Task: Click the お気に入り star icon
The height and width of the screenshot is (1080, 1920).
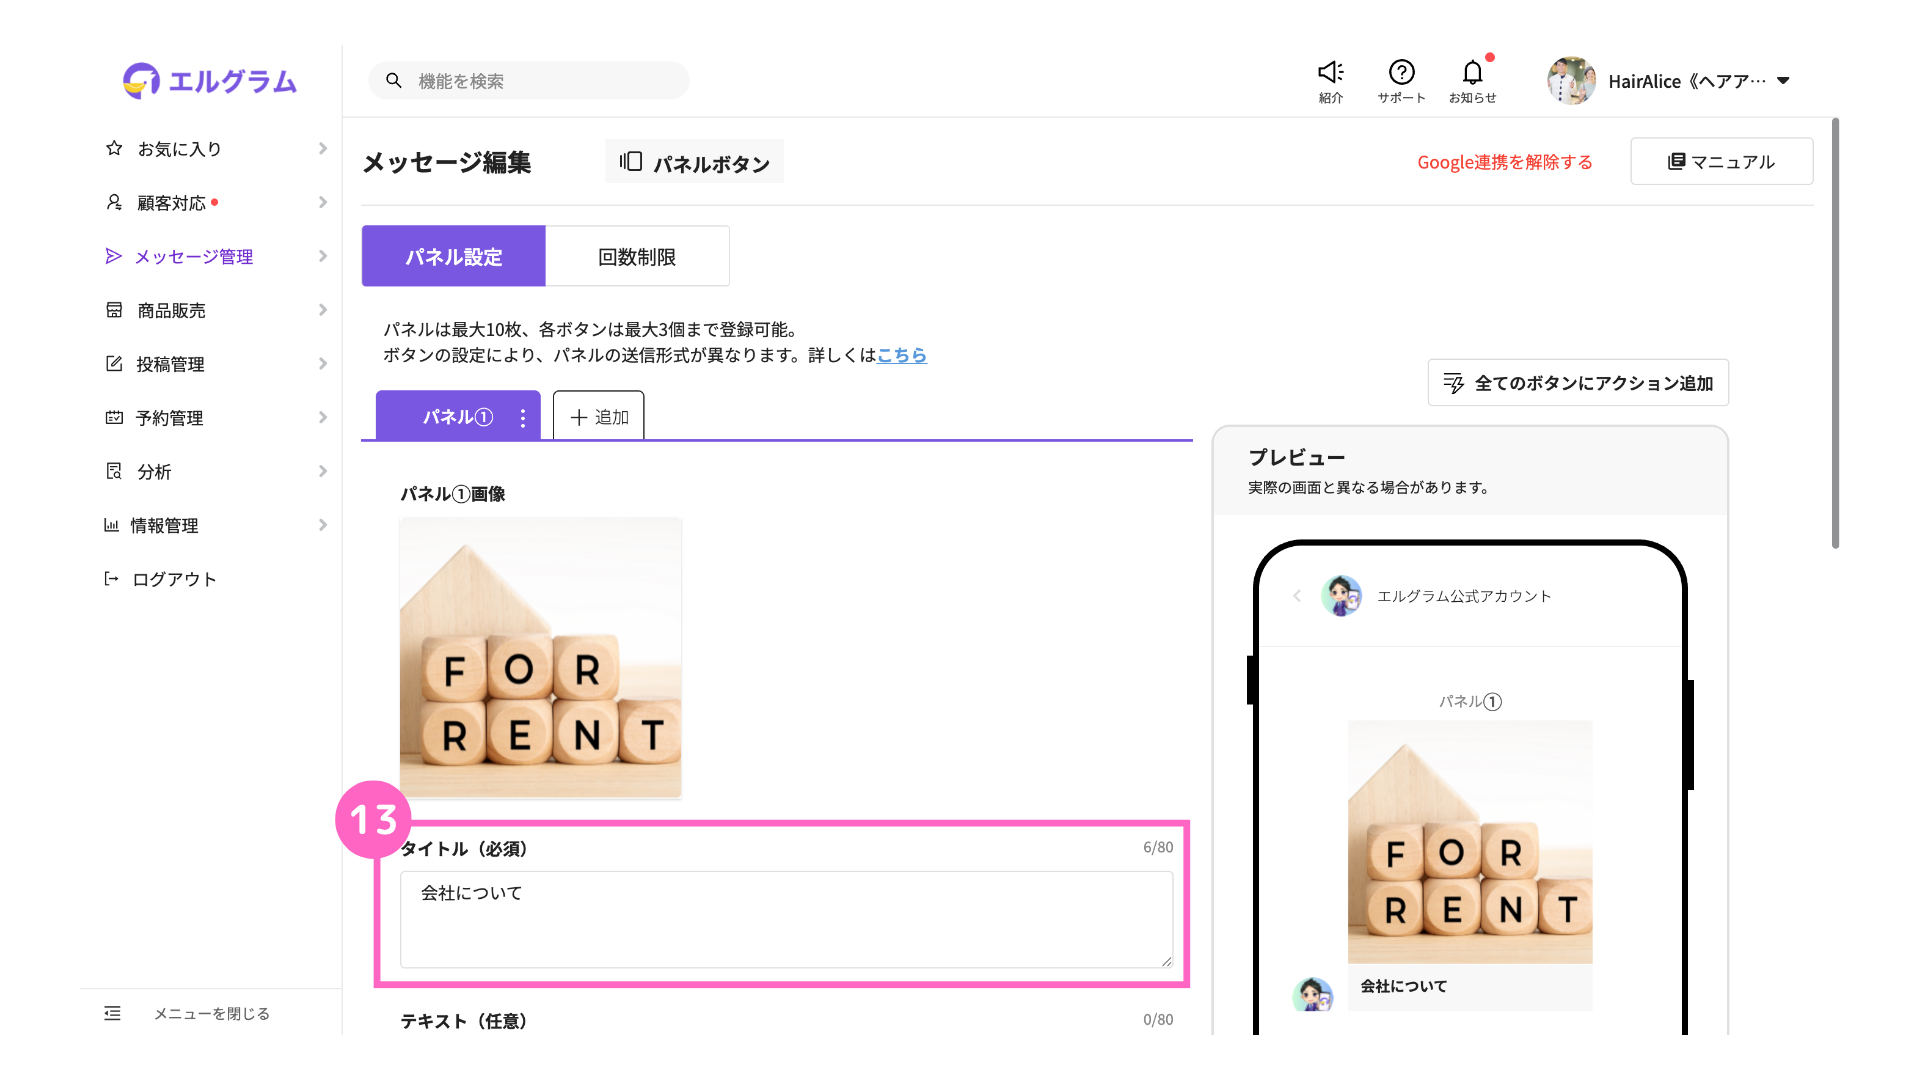Action: (x=114, y=148)
